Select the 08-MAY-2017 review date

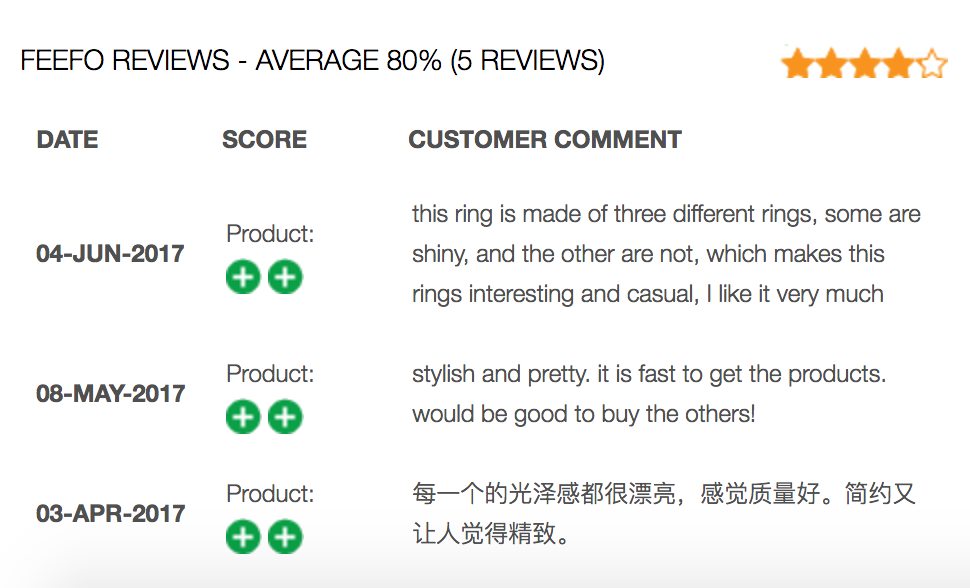[110, 394]
